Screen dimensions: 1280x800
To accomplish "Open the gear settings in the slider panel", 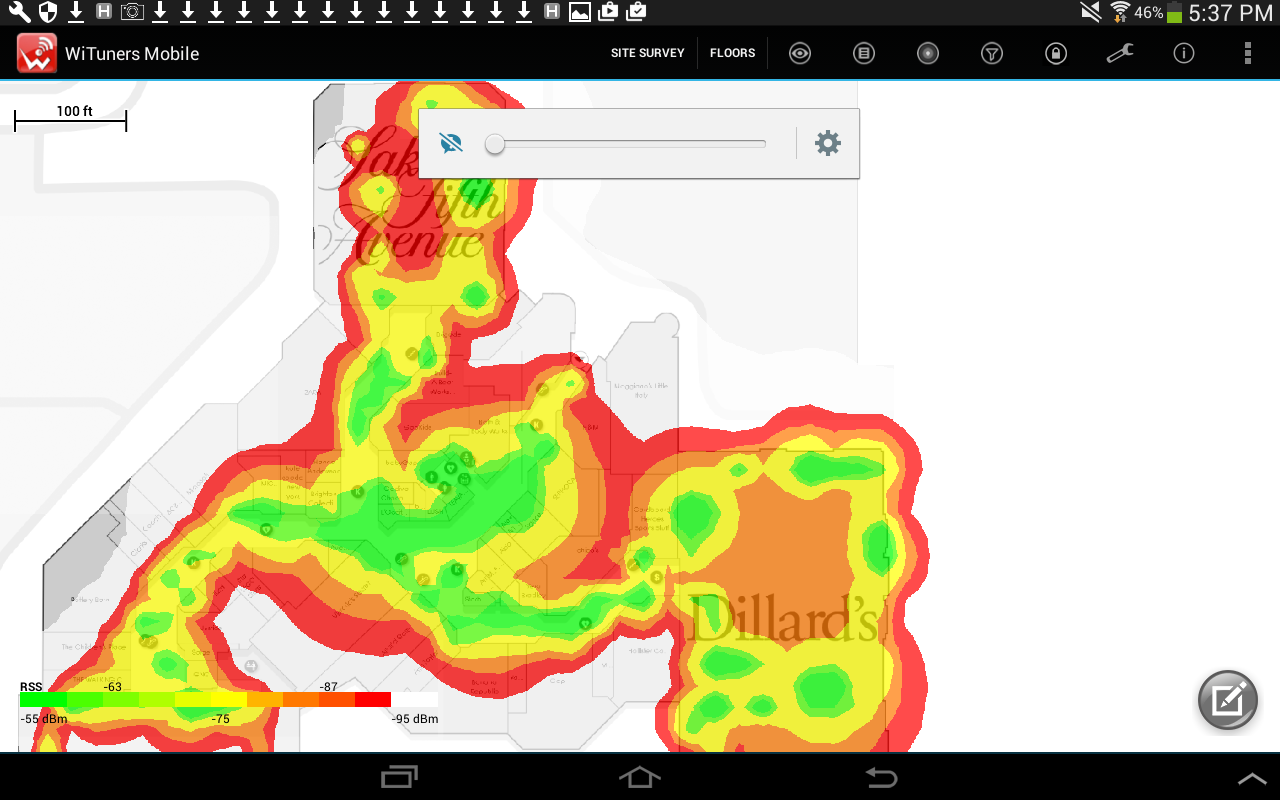I will (828, 143).
